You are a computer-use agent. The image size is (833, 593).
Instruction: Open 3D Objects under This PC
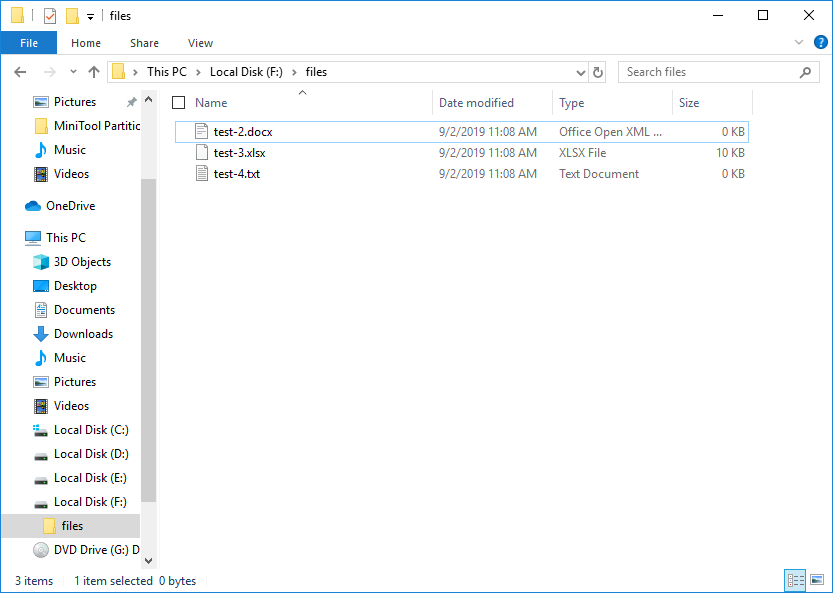coord(72,262)
